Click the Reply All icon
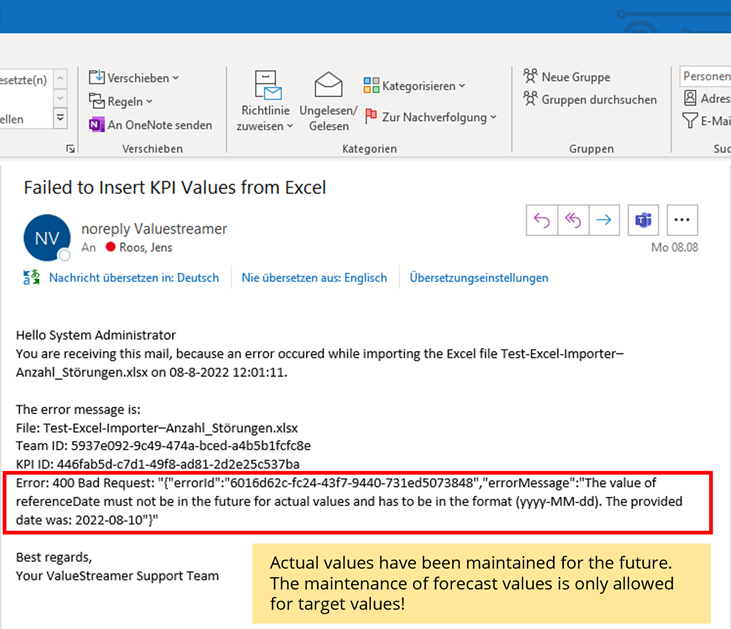The image size is (731, 629). tap(573, 220)
